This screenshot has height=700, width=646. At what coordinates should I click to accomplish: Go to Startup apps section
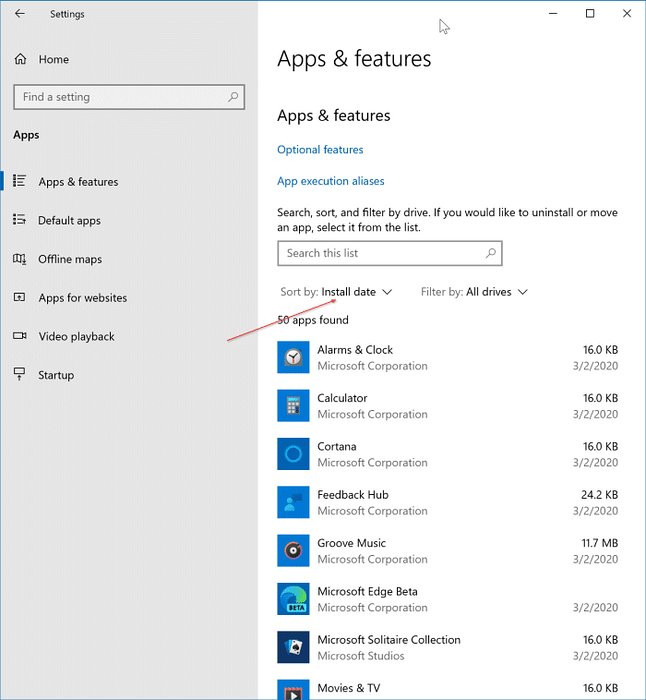tap(56, 375)
